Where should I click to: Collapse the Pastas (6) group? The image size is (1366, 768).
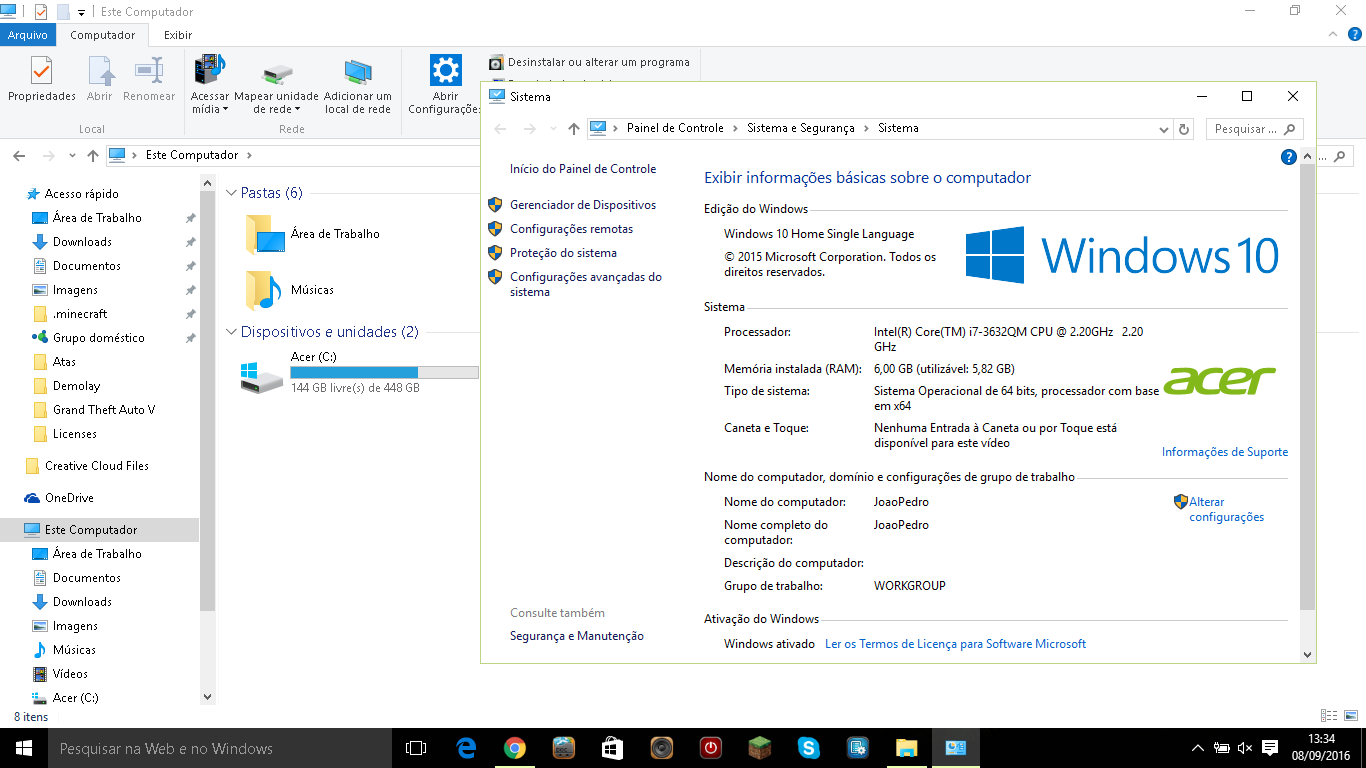(x=231, y=193)
